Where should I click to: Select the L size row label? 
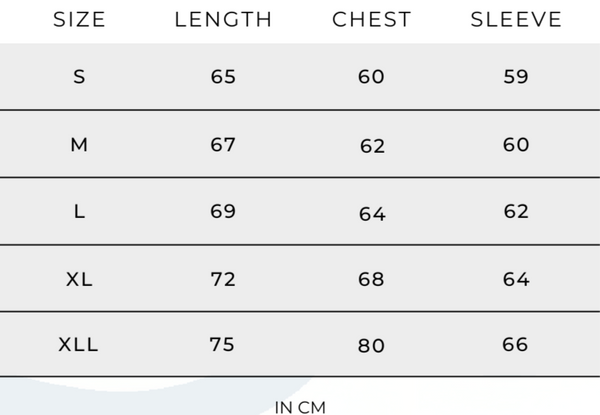tap(79, 212)
